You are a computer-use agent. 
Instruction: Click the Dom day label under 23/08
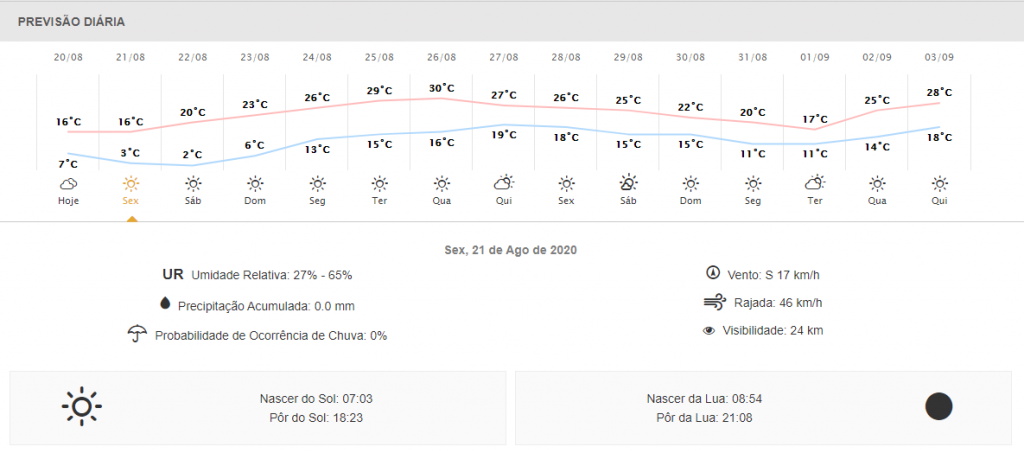tap(255, 201)
